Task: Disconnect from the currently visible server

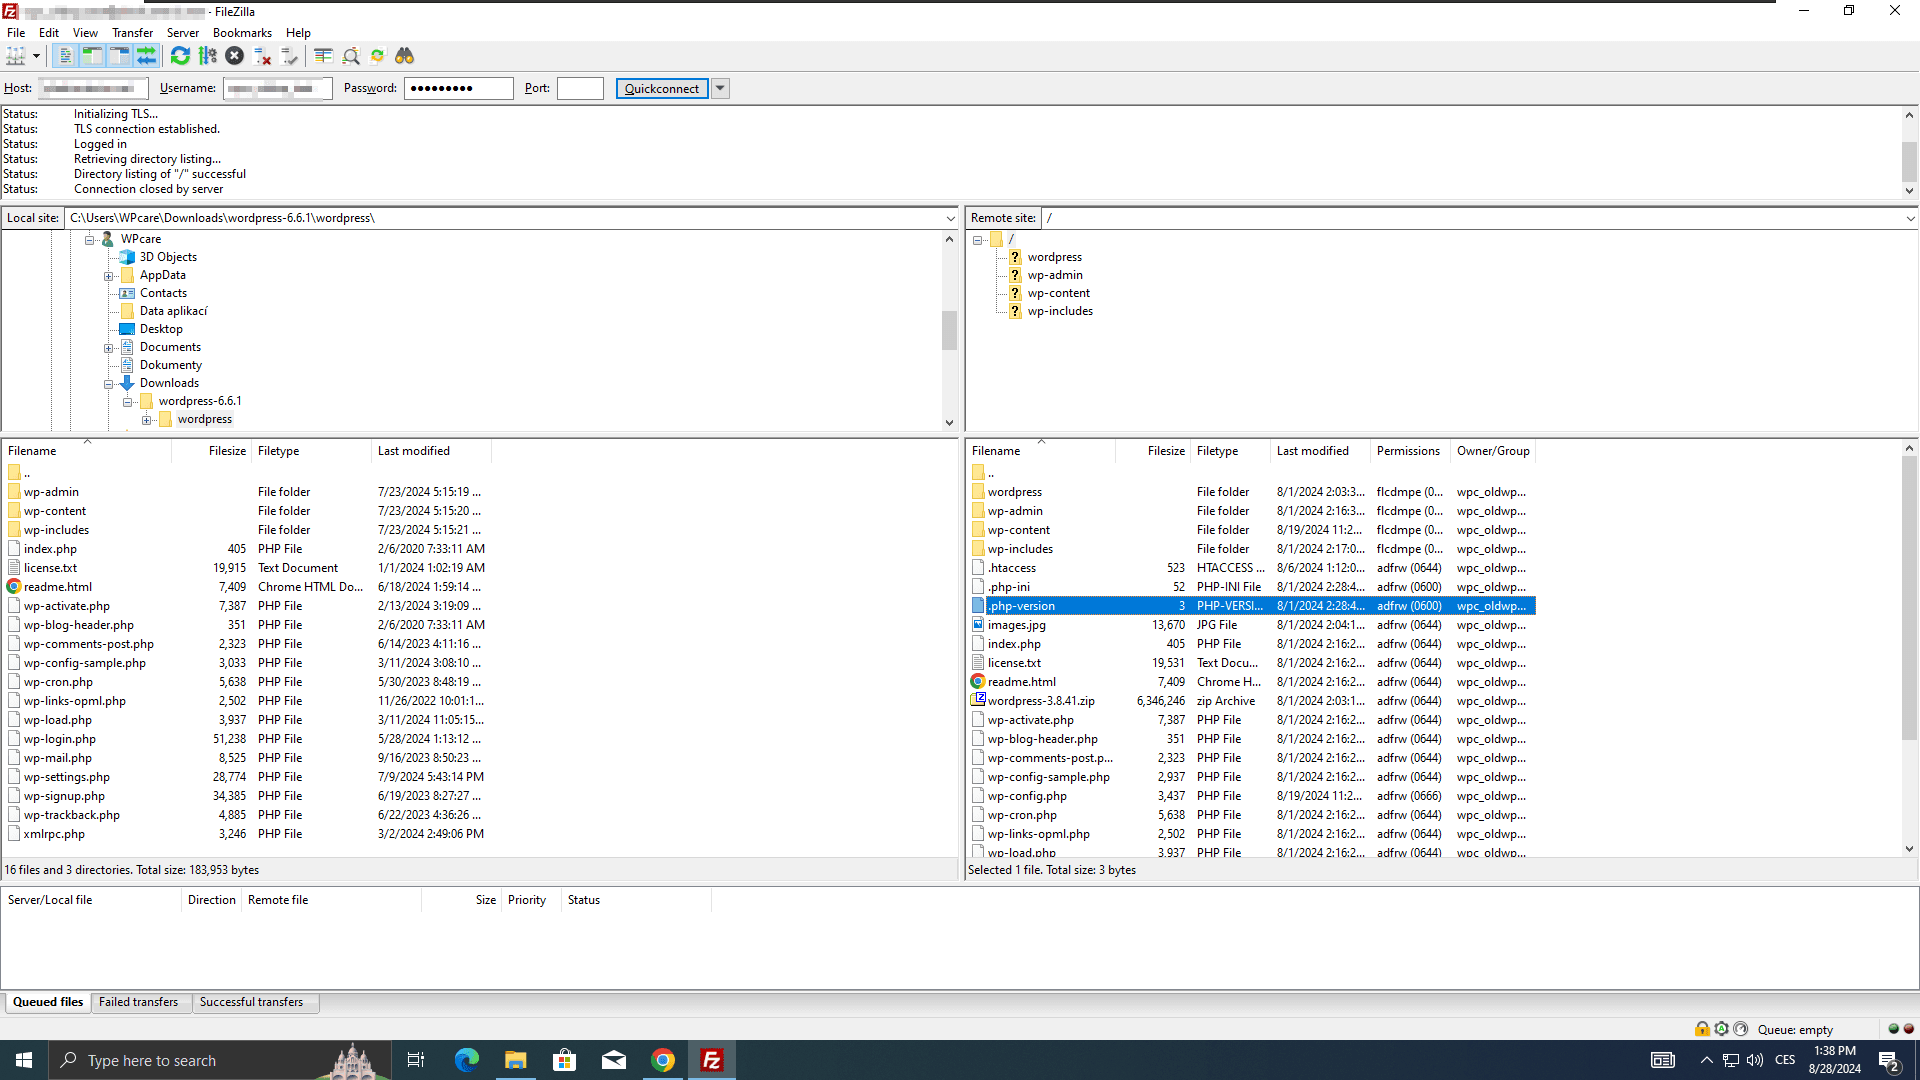Action: pyautogui.click(x=262, y=56)
